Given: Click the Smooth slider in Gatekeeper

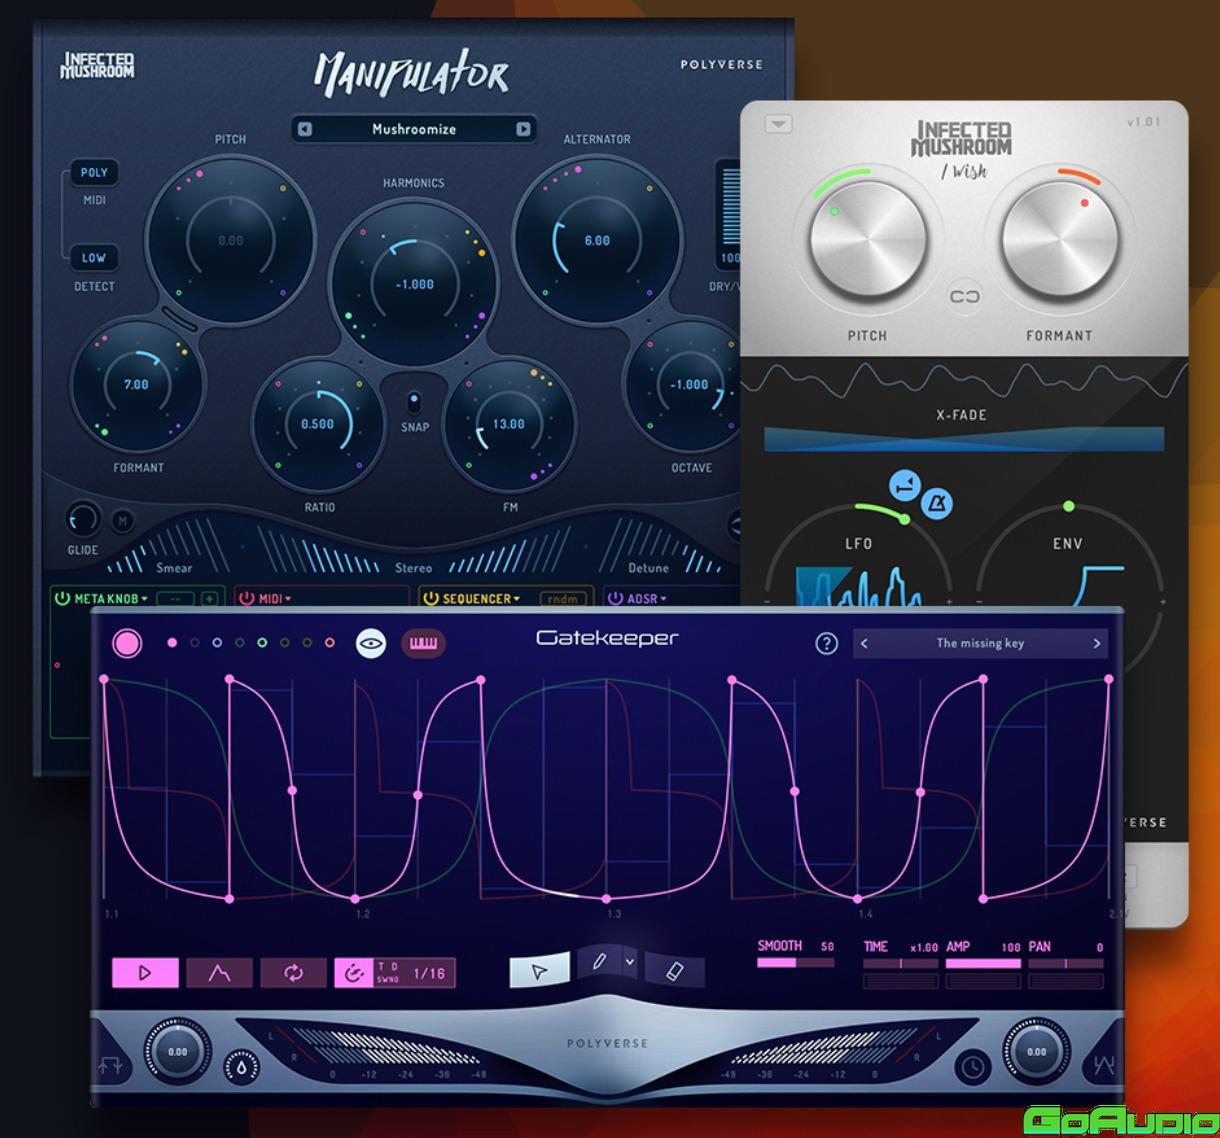Looking at the screenshot, I should coord(796,963).
